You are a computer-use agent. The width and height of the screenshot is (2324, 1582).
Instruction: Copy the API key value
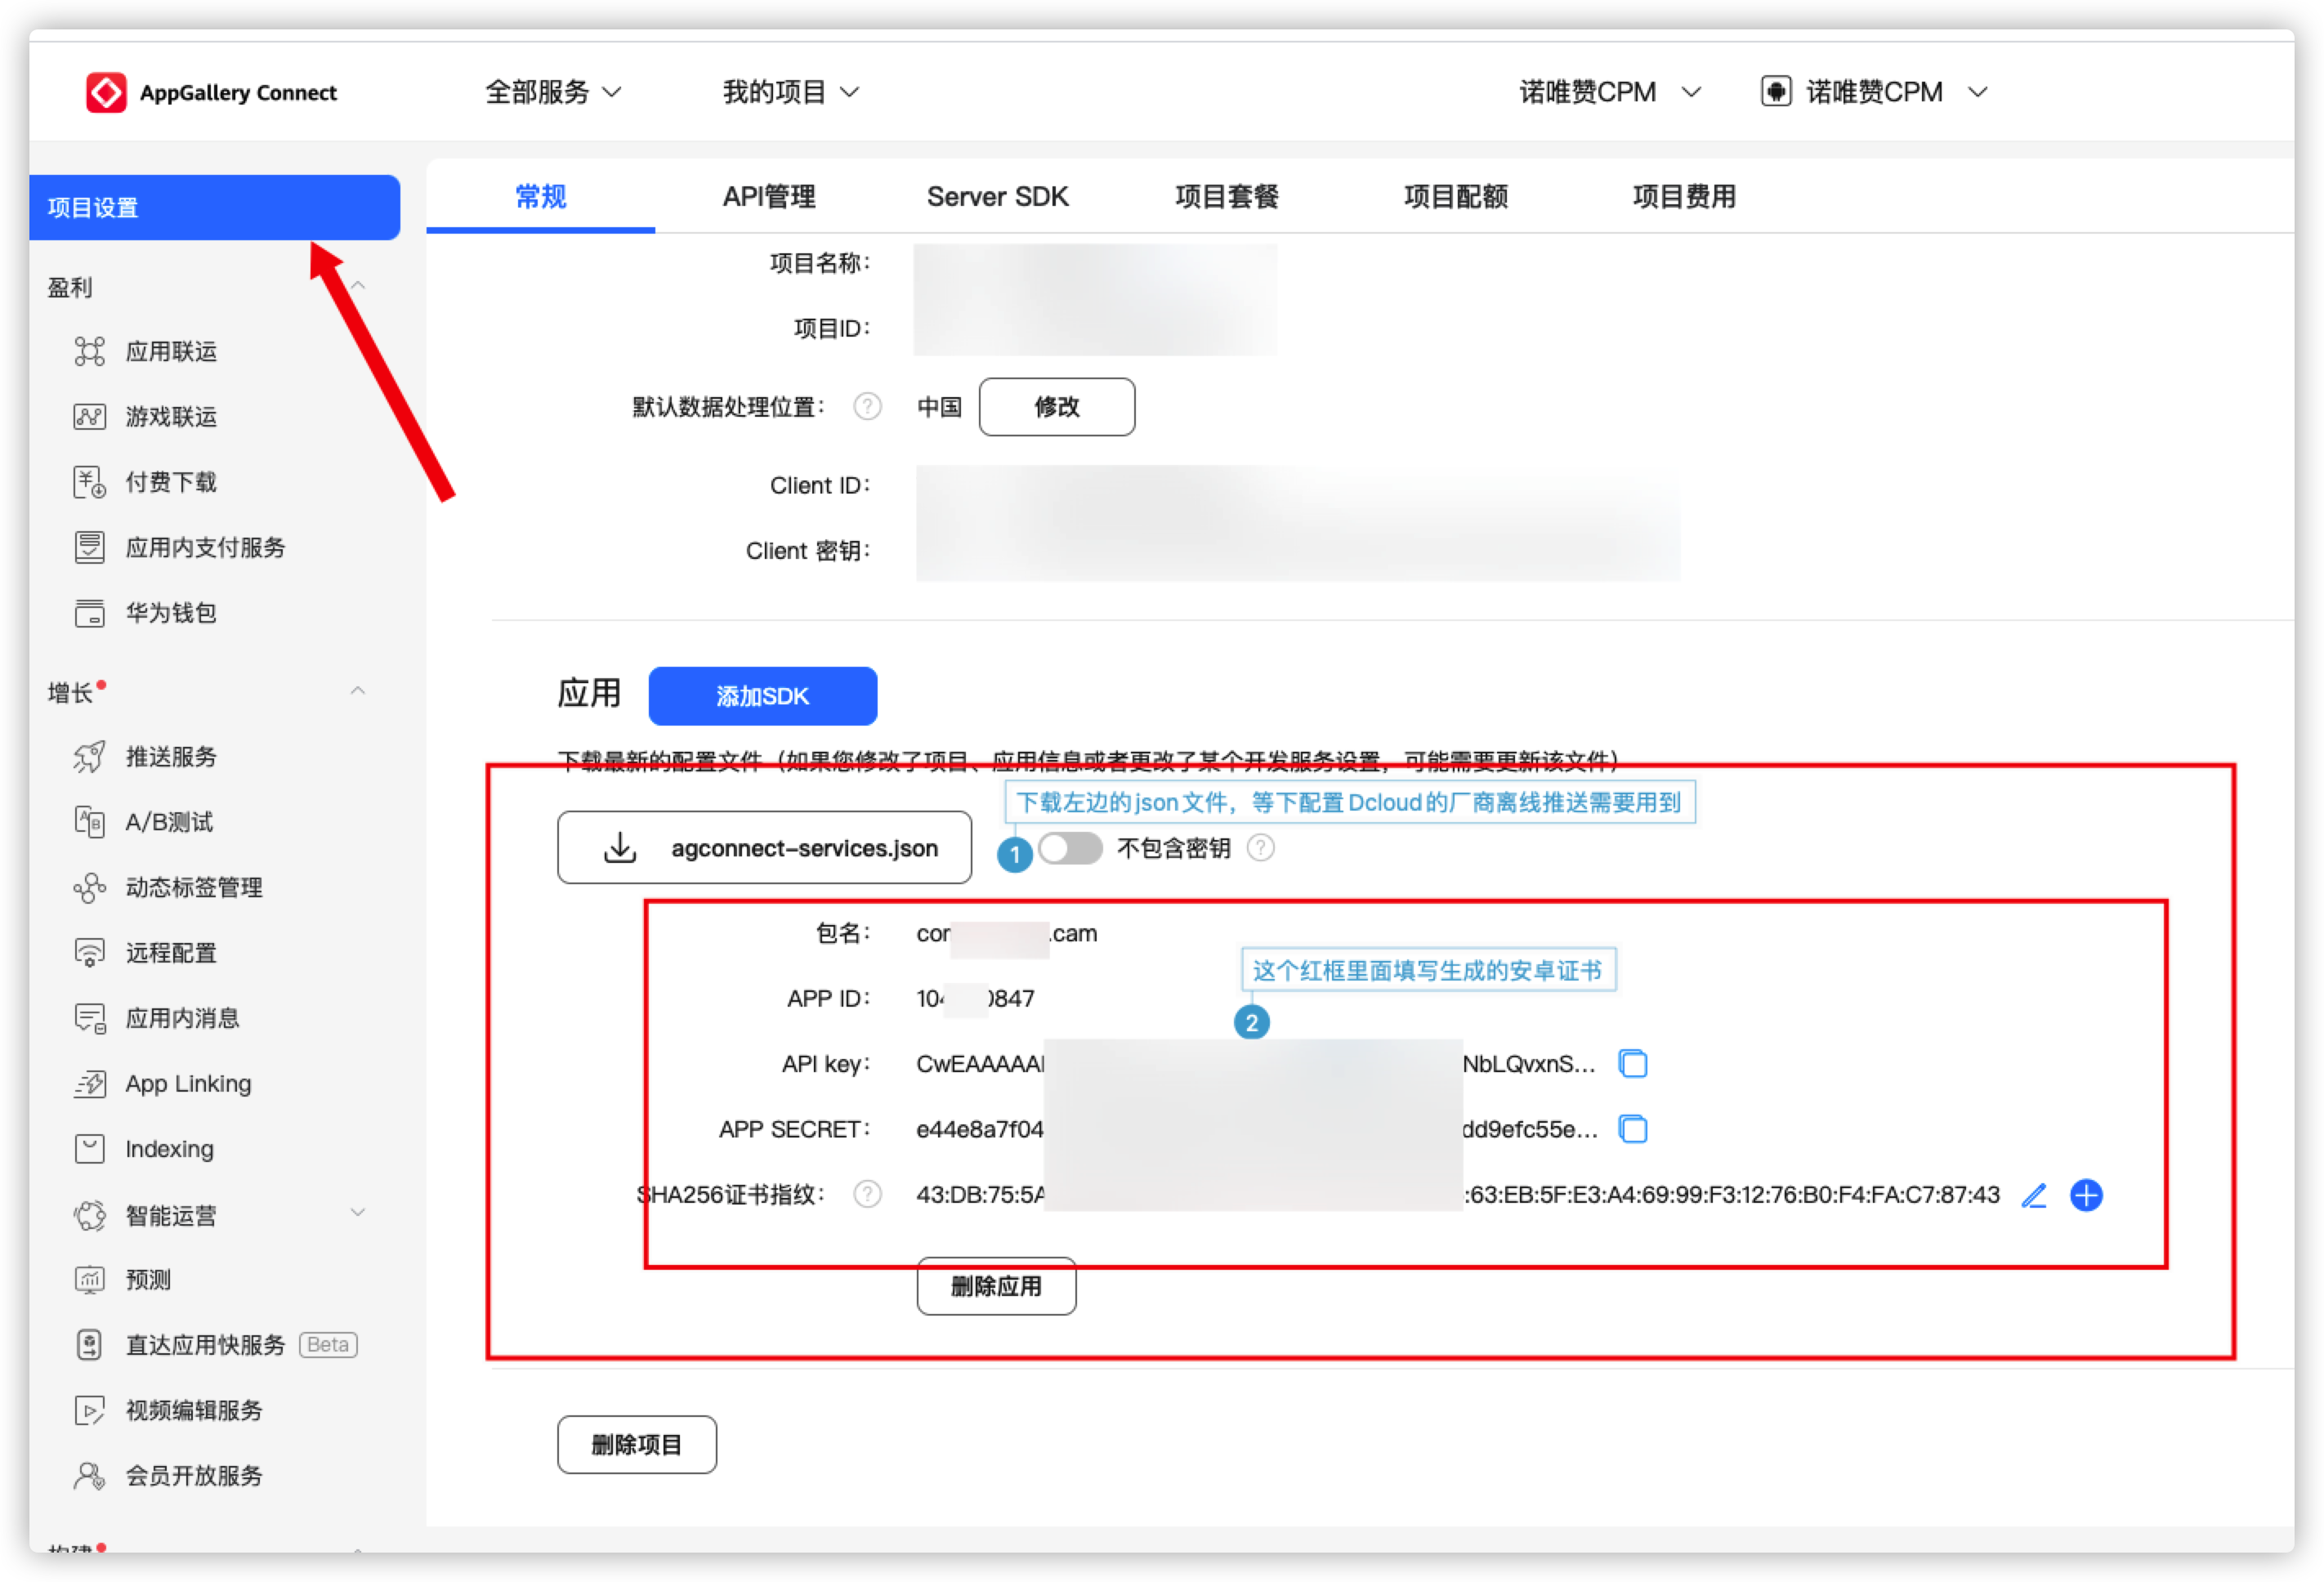point(1632,1063)
